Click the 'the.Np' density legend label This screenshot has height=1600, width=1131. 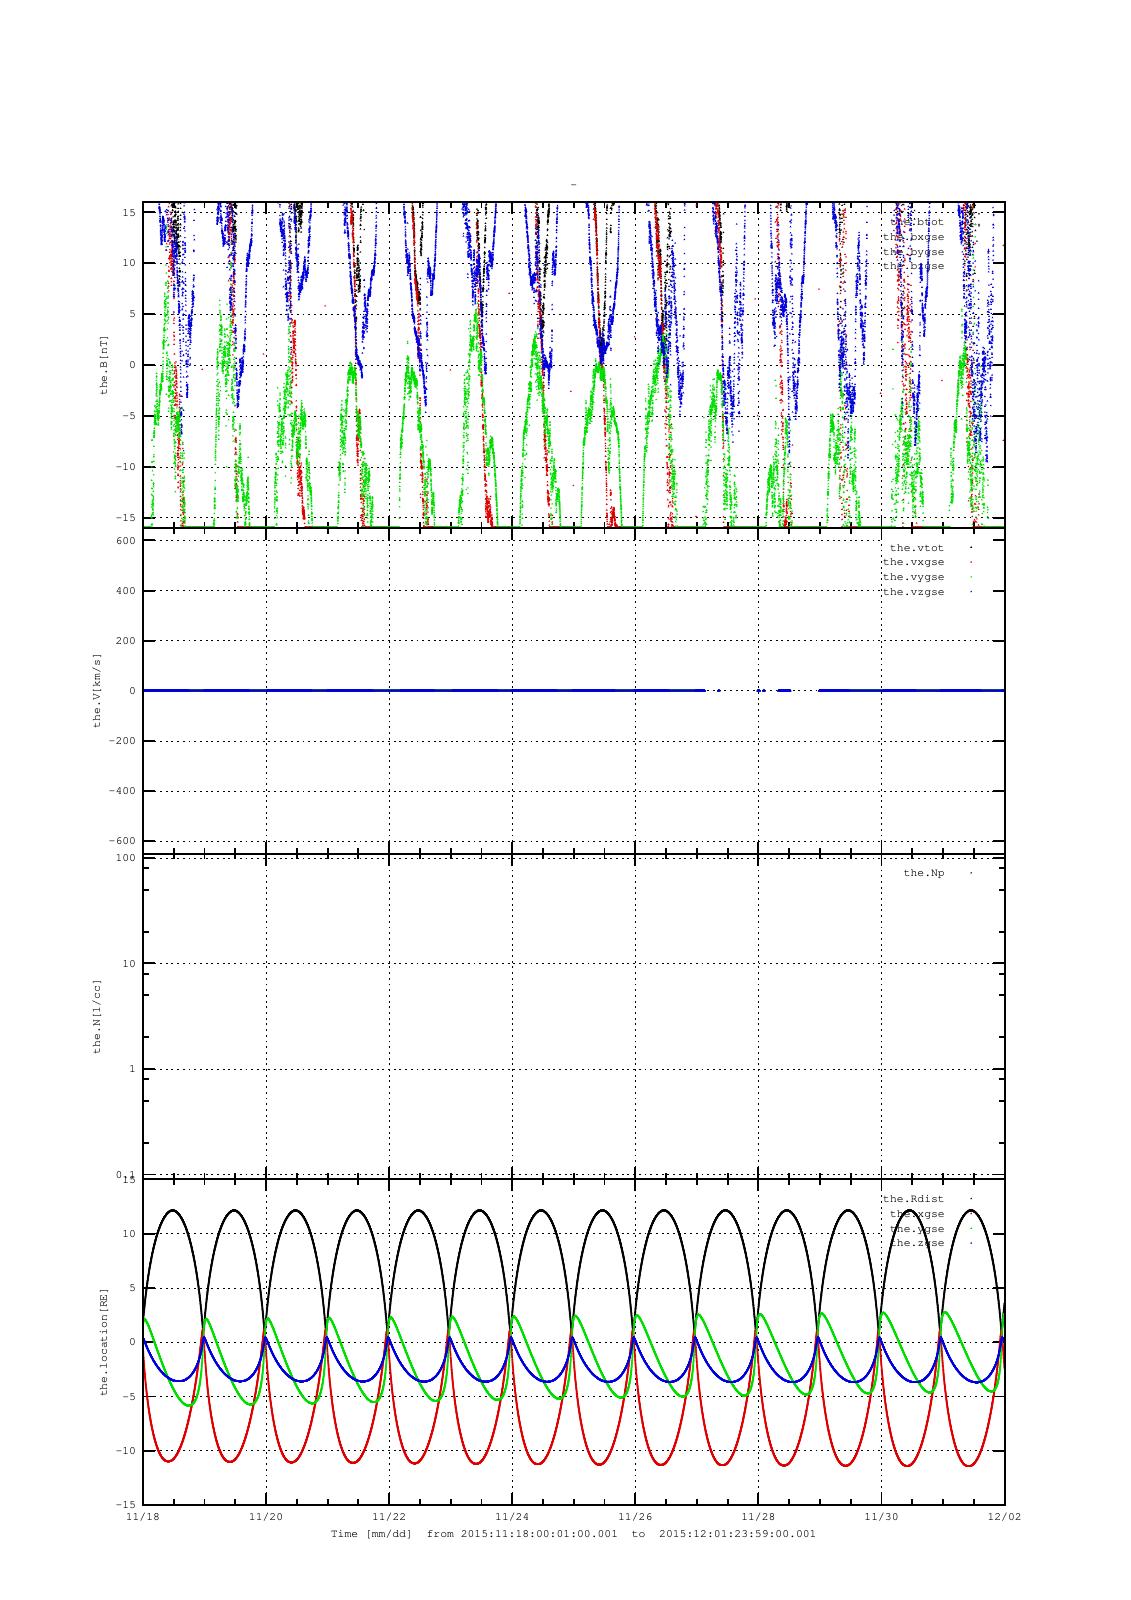tap(923, 873)
